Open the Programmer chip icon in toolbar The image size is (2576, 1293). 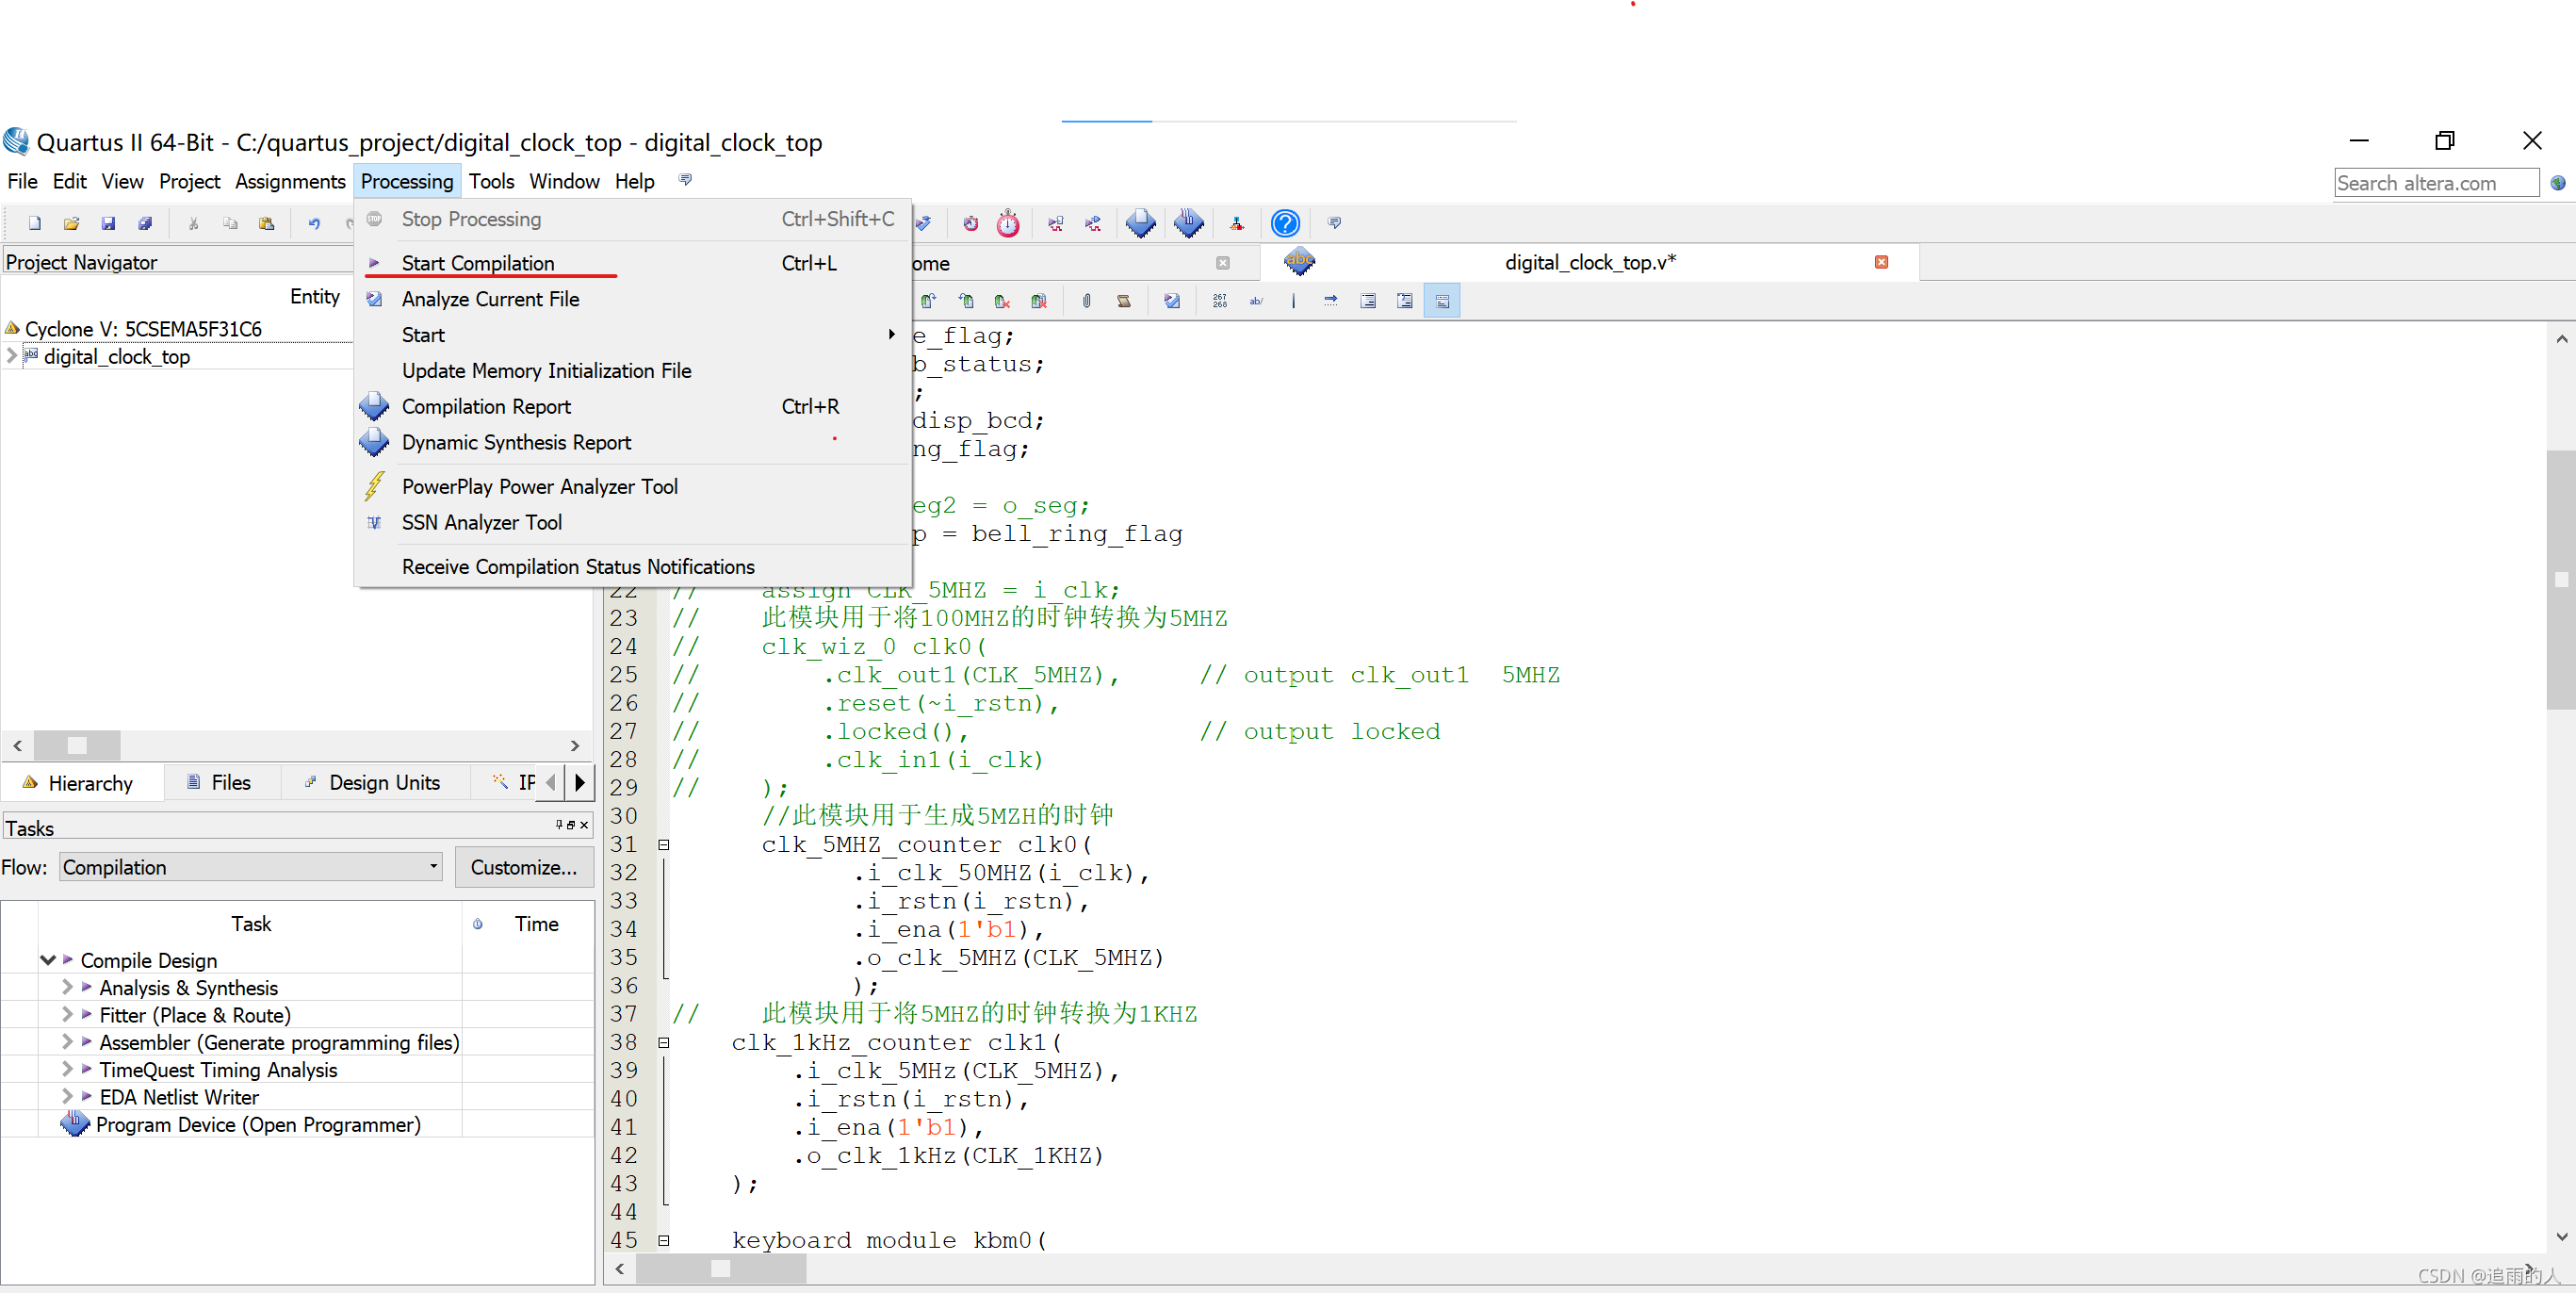(x=1188, y=223)
